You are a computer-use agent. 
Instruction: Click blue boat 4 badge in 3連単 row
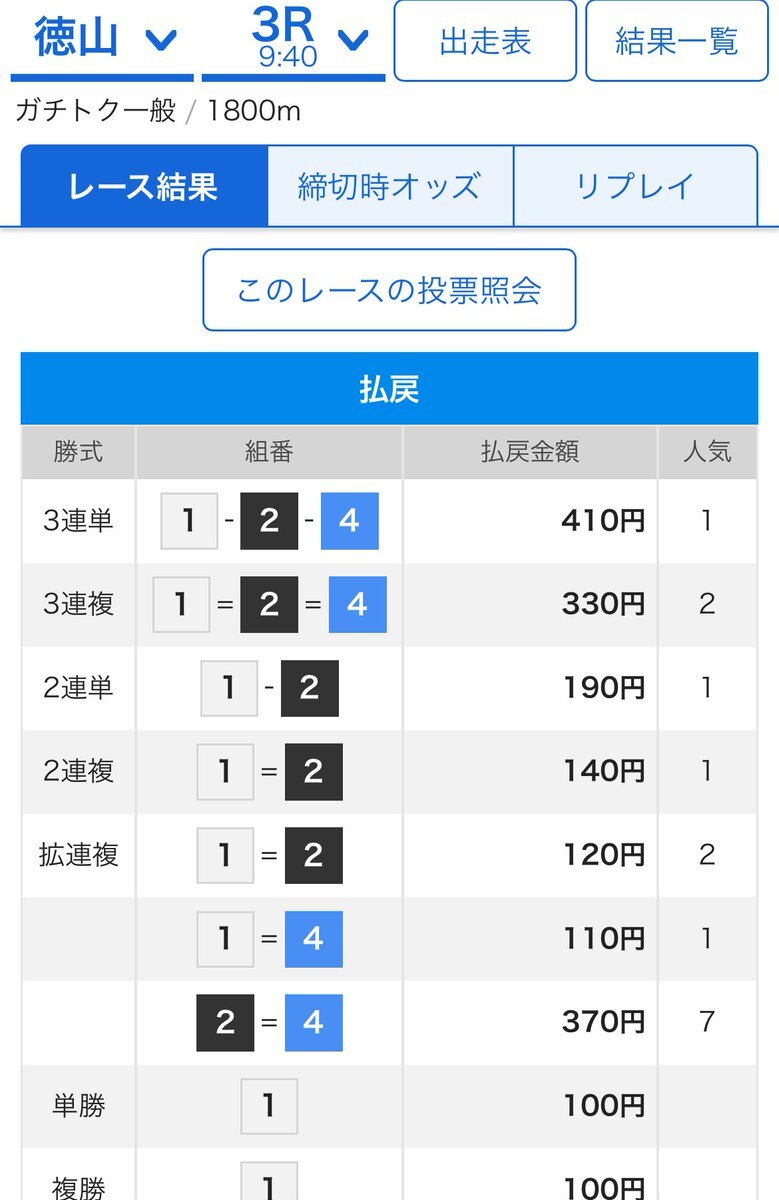tap(350, 521)
